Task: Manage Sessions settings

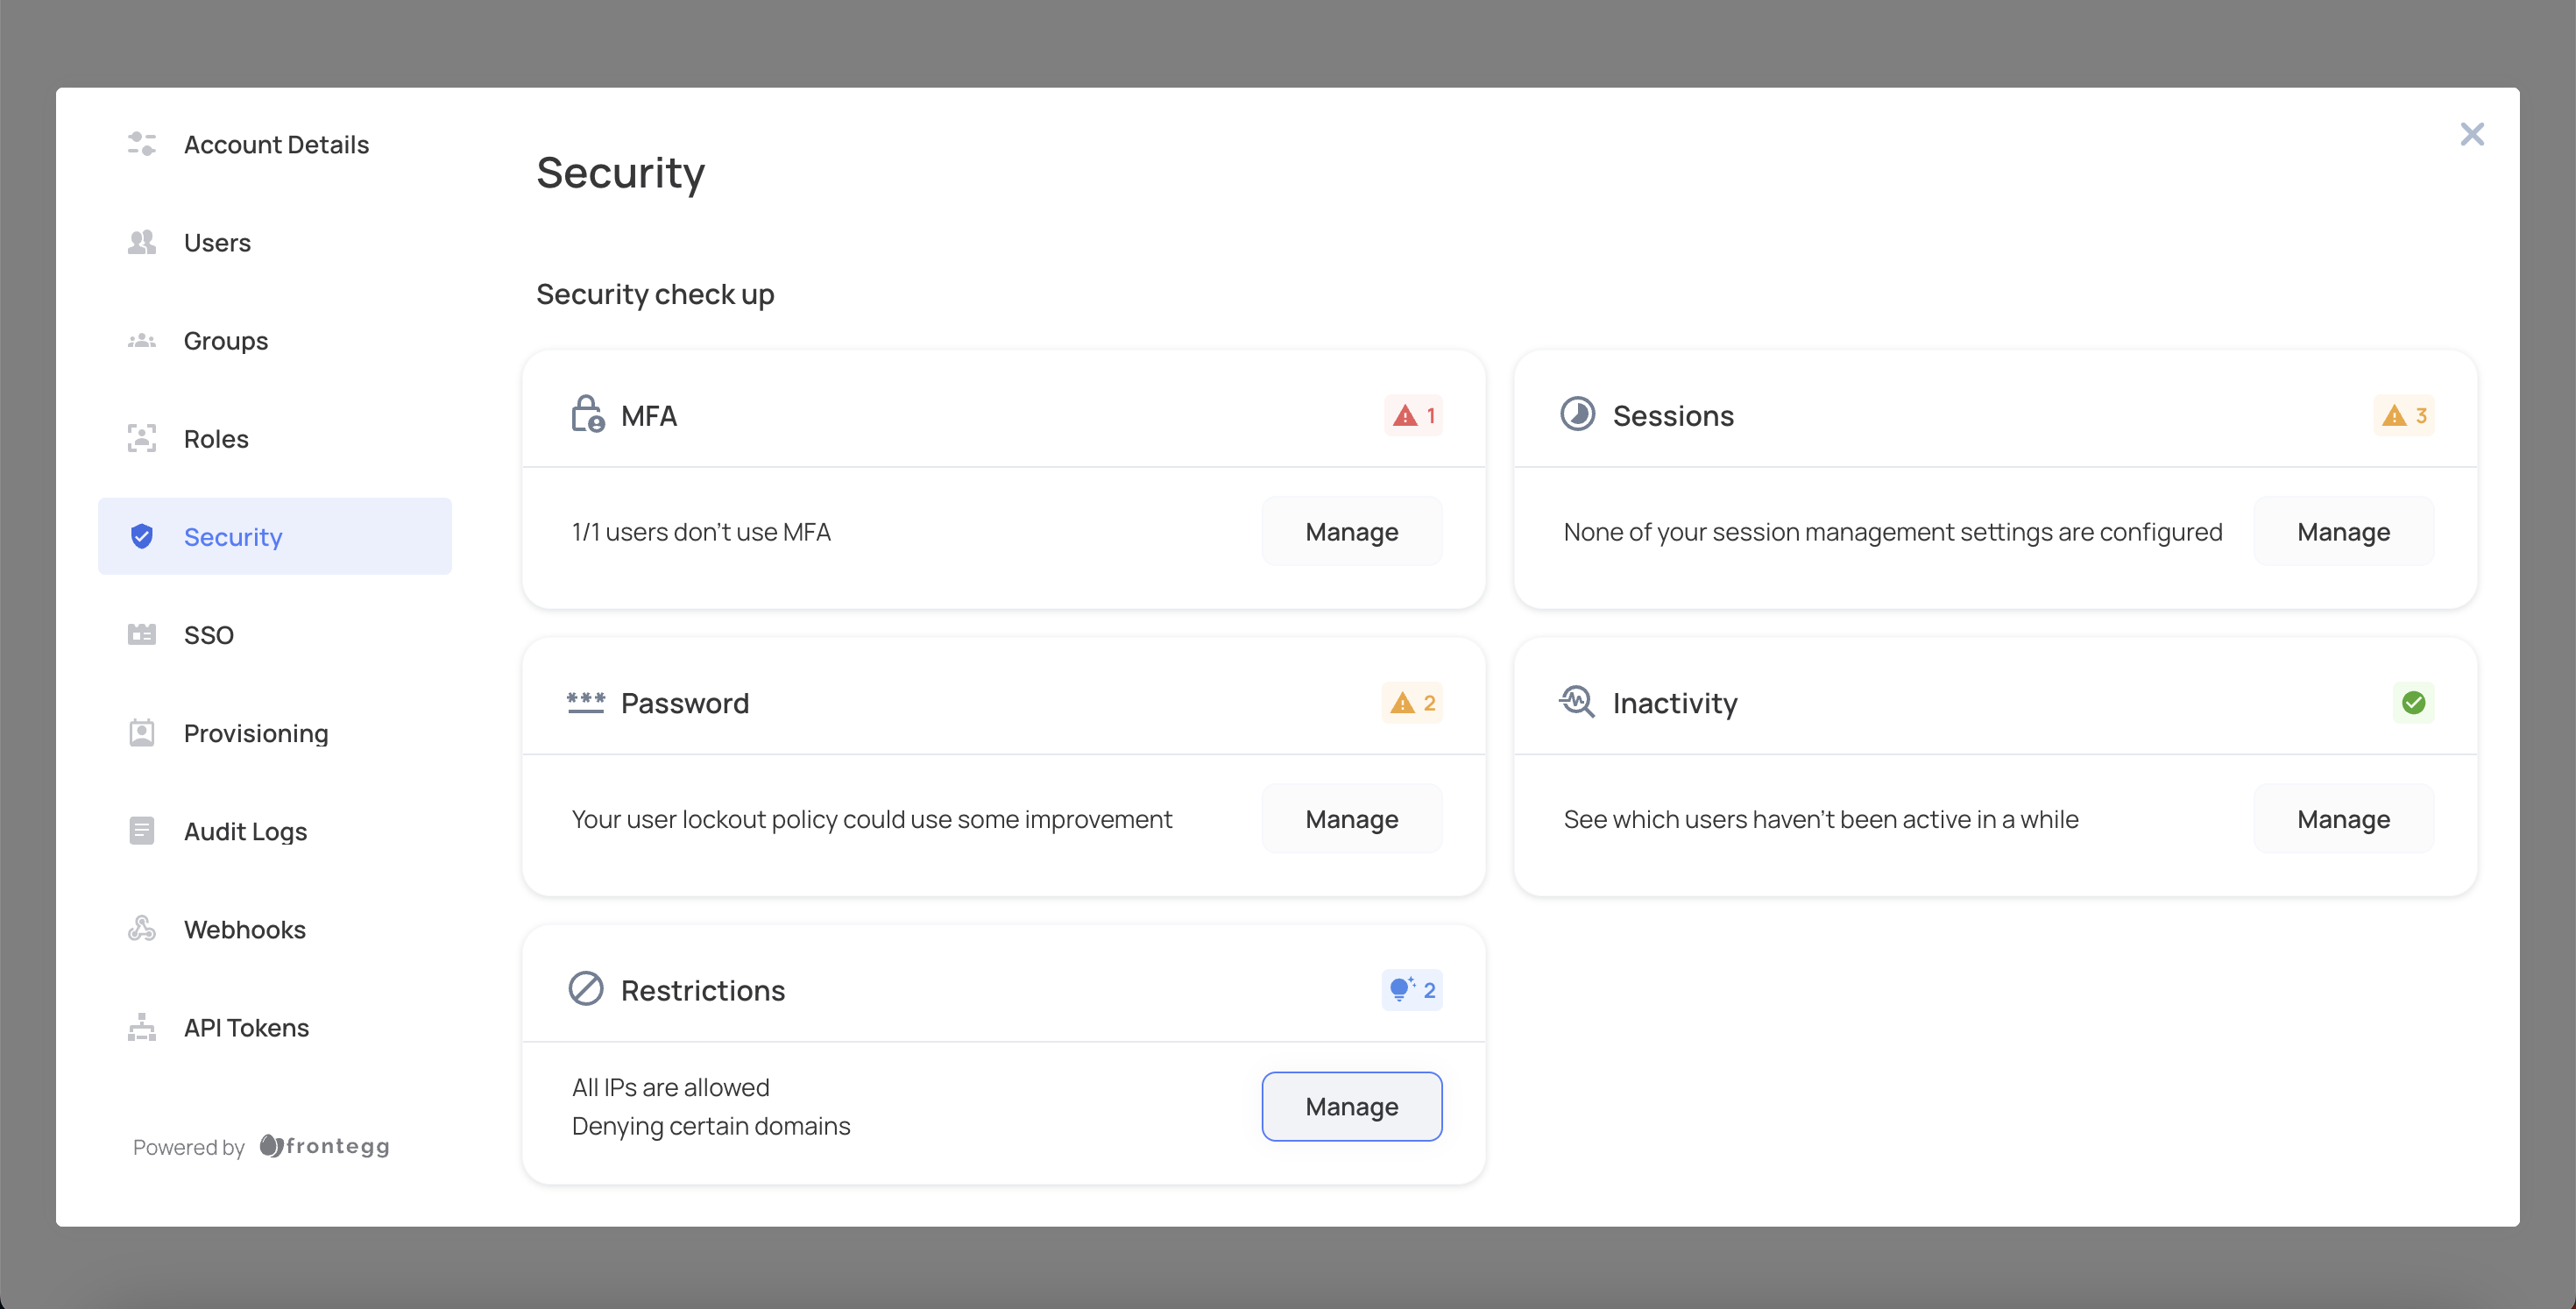Action: click(x=2342, y=532)
